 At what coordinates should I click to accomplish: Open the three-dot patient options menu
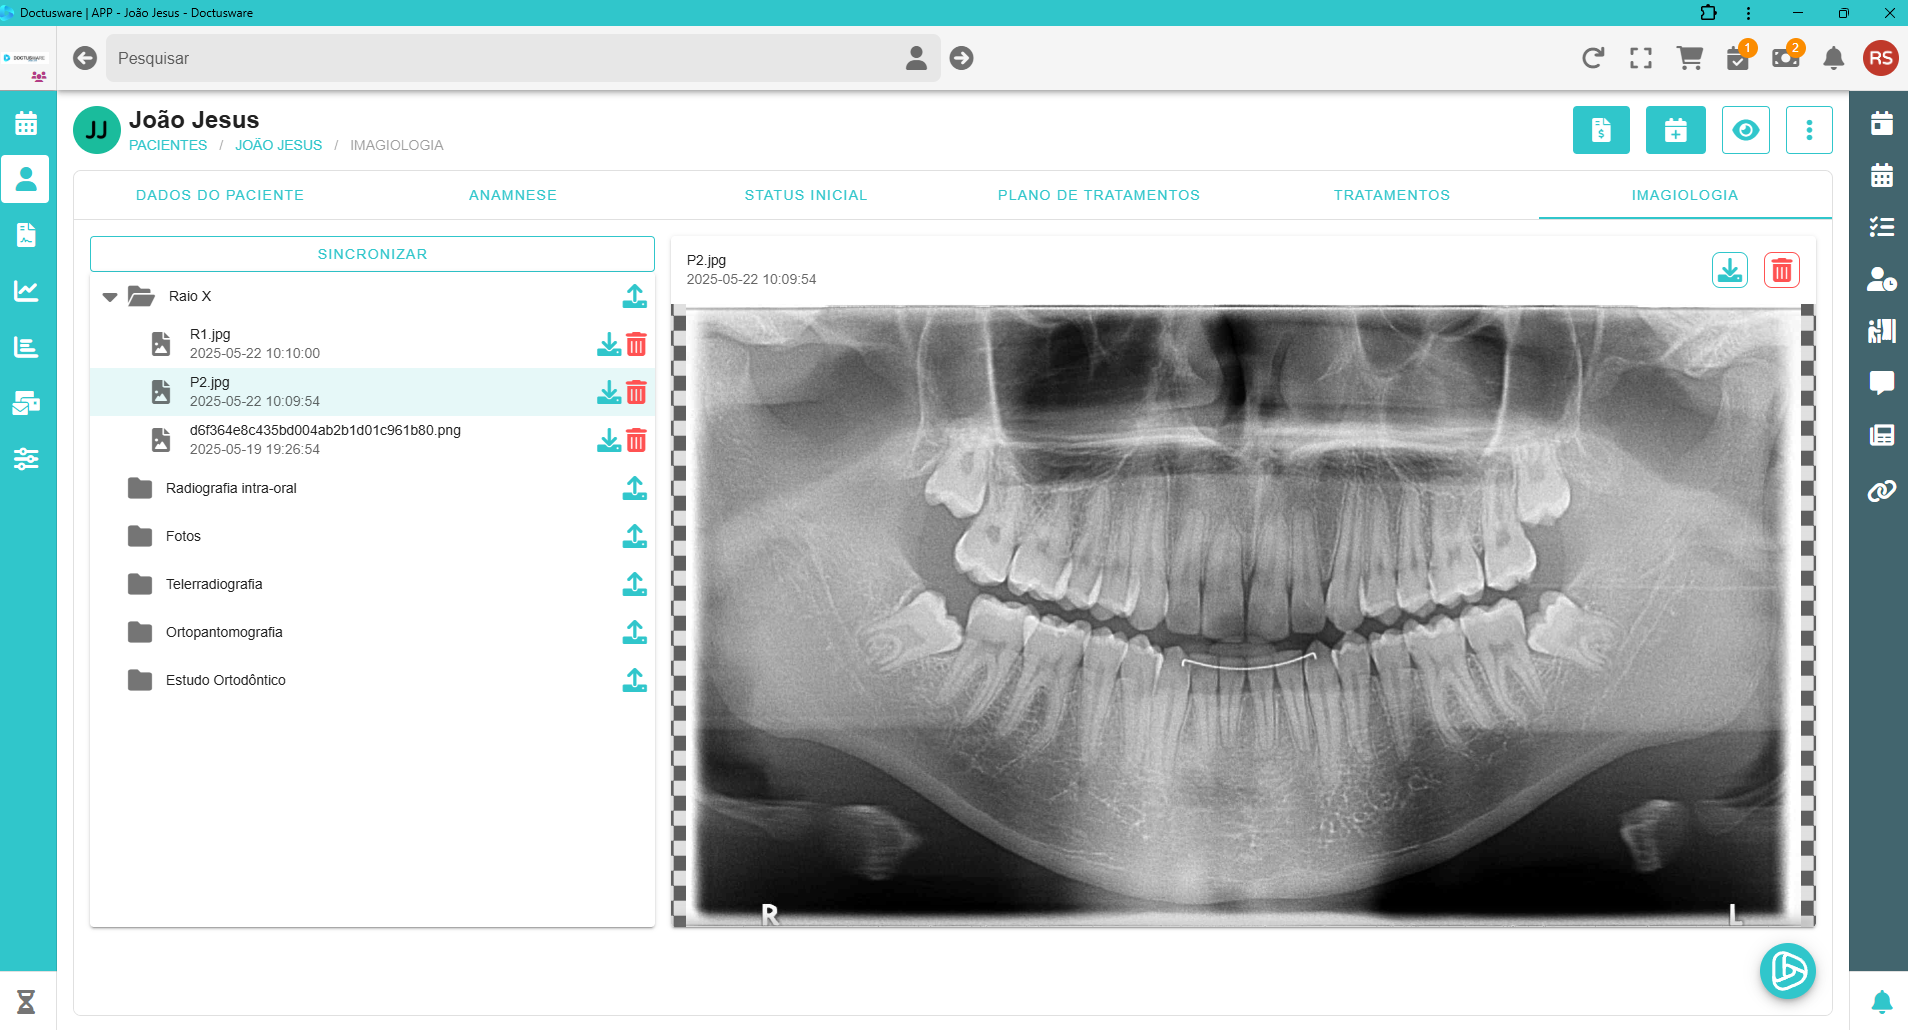point(1809,130)
